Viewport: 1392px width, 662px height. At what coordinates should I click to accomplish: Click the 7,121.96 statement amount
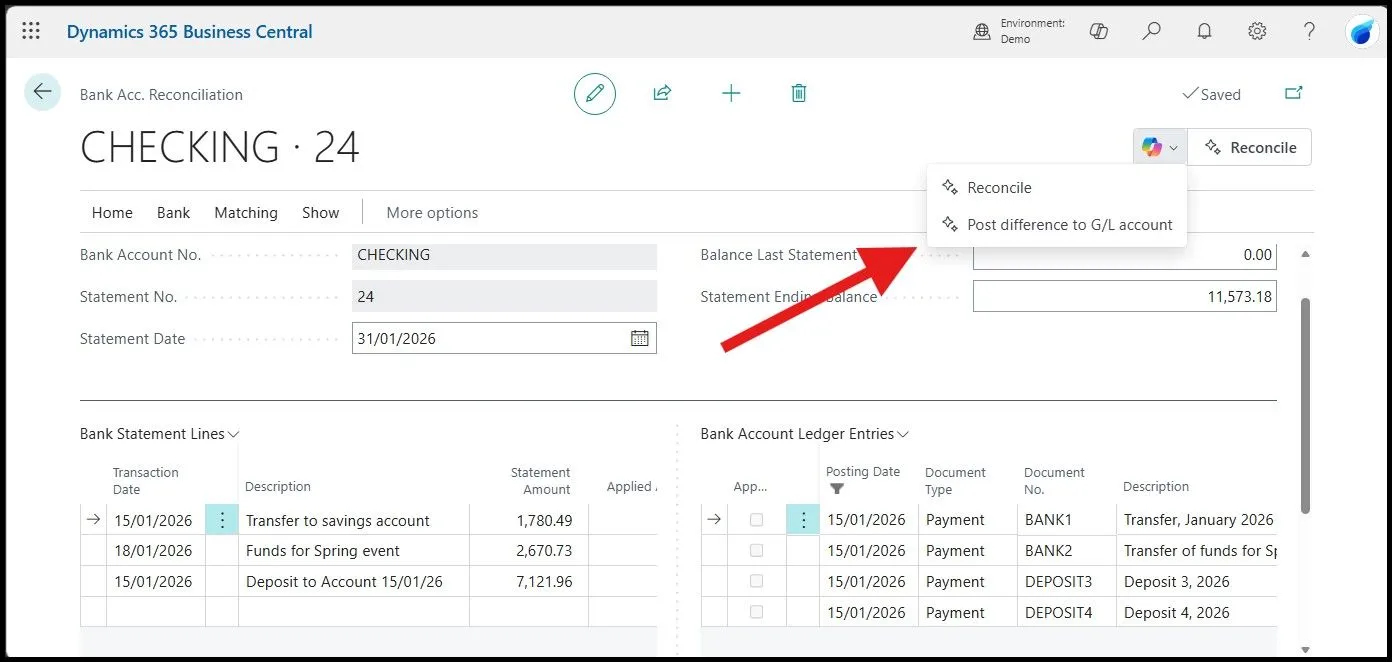click(544, 582)
